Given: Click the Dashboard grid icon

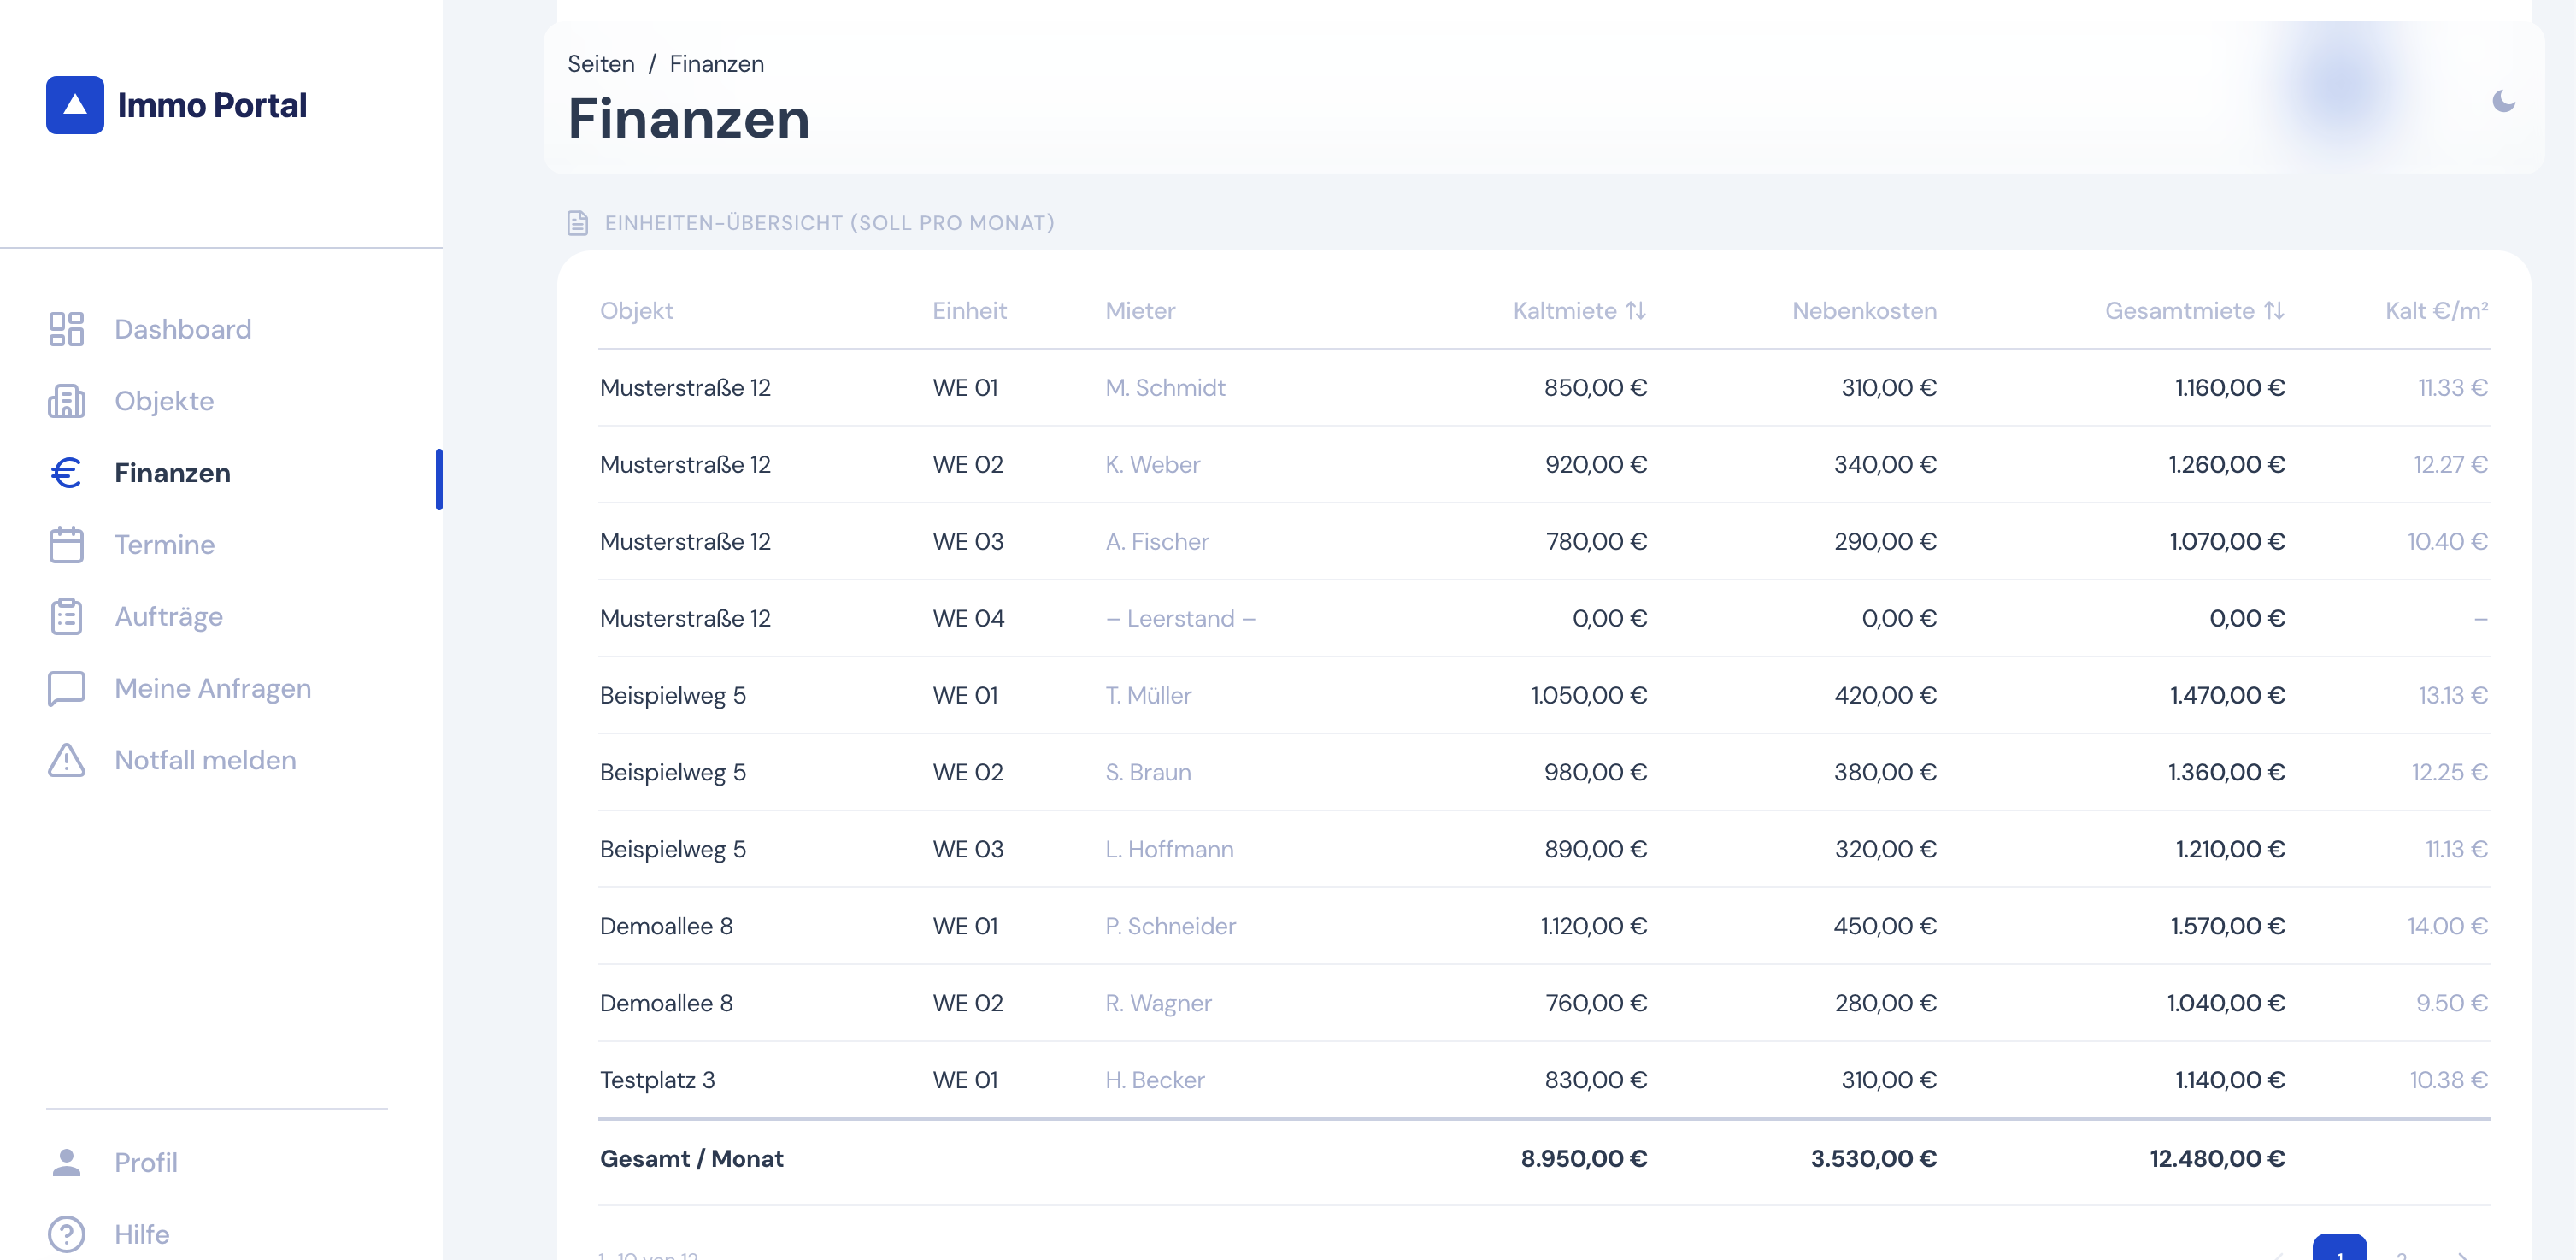Looking at the screenshot, I should click(66, 329).
